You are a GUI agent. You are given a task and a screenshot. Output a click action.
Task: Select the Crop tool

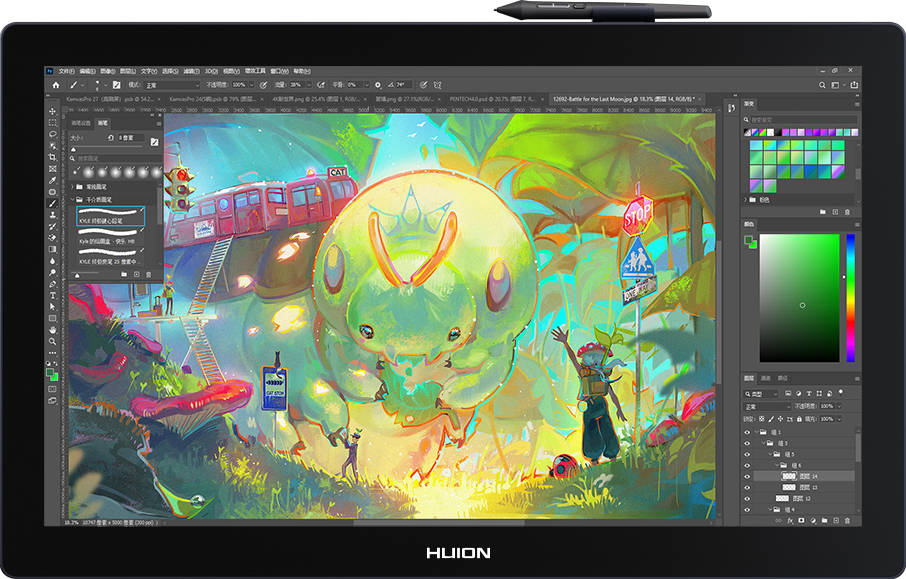(53, 157)
